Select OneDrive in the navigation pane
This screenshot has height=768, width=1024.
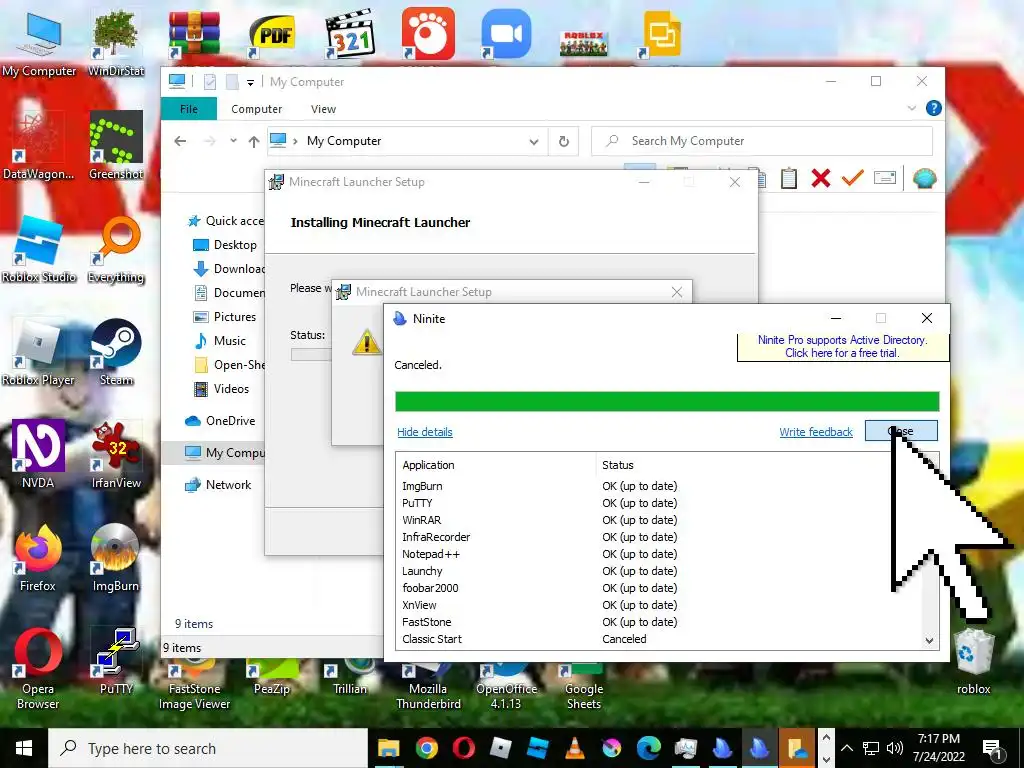(x=220, y=421)
